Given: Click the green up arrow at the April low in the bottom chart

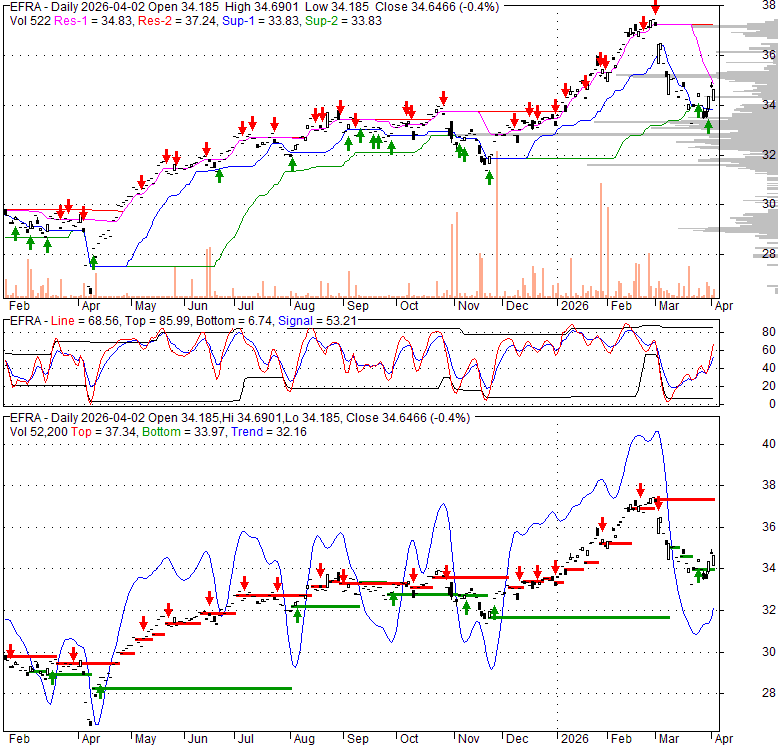Looking at the screenshot, I should click(x=100, y=689).
